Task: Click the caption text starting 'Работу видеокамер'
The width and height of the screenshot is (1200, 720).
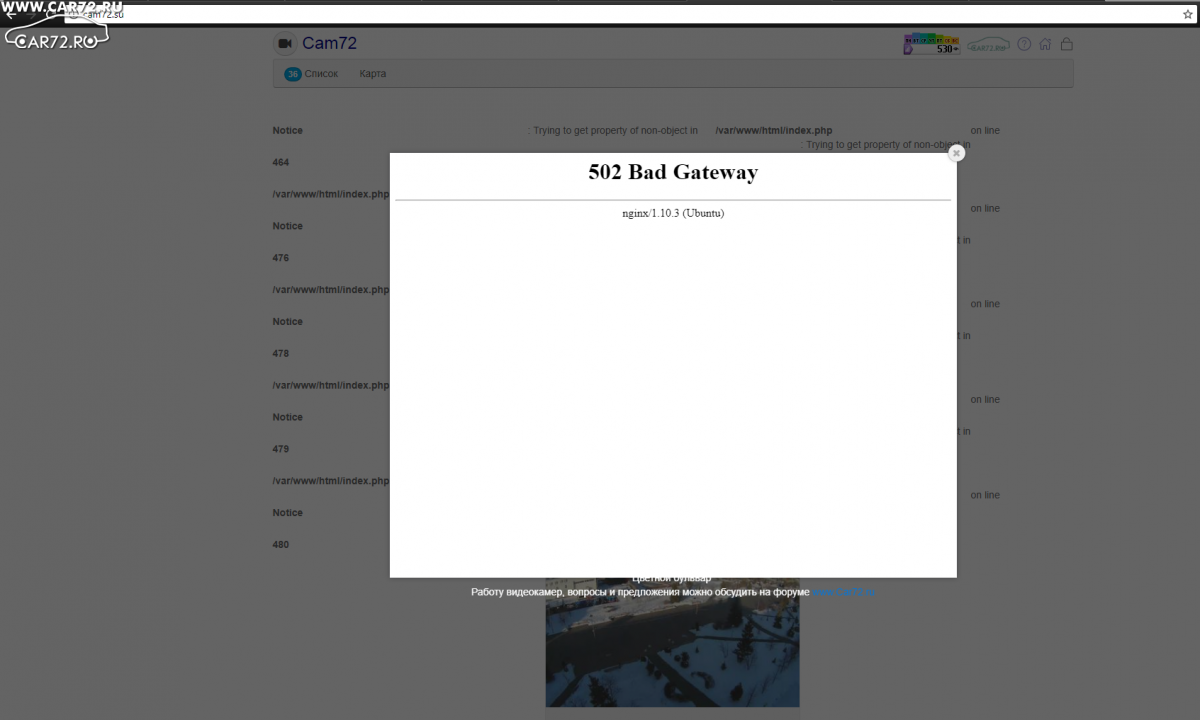Action: (x=640, y=592)
